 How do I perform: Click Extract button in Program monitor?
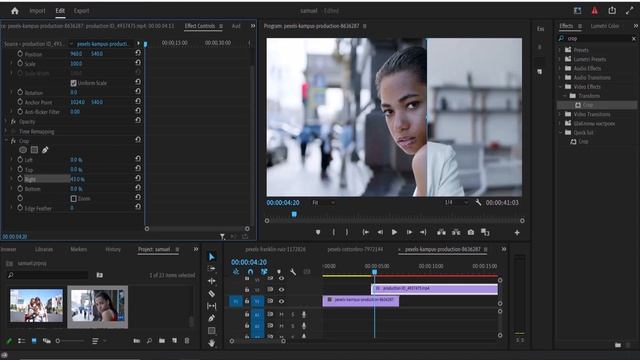[456, 232]
